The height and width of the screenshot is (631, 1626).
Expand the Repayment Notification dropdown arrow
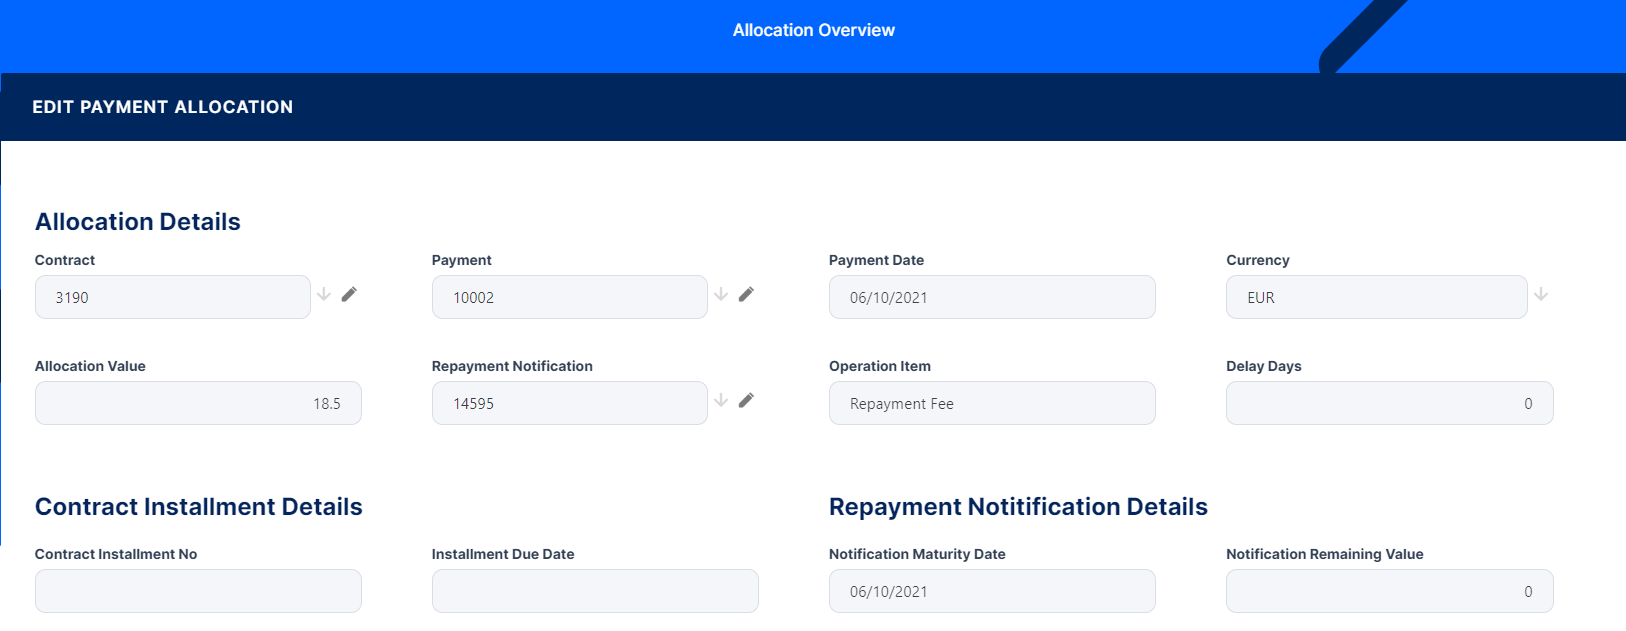[721, 400]
